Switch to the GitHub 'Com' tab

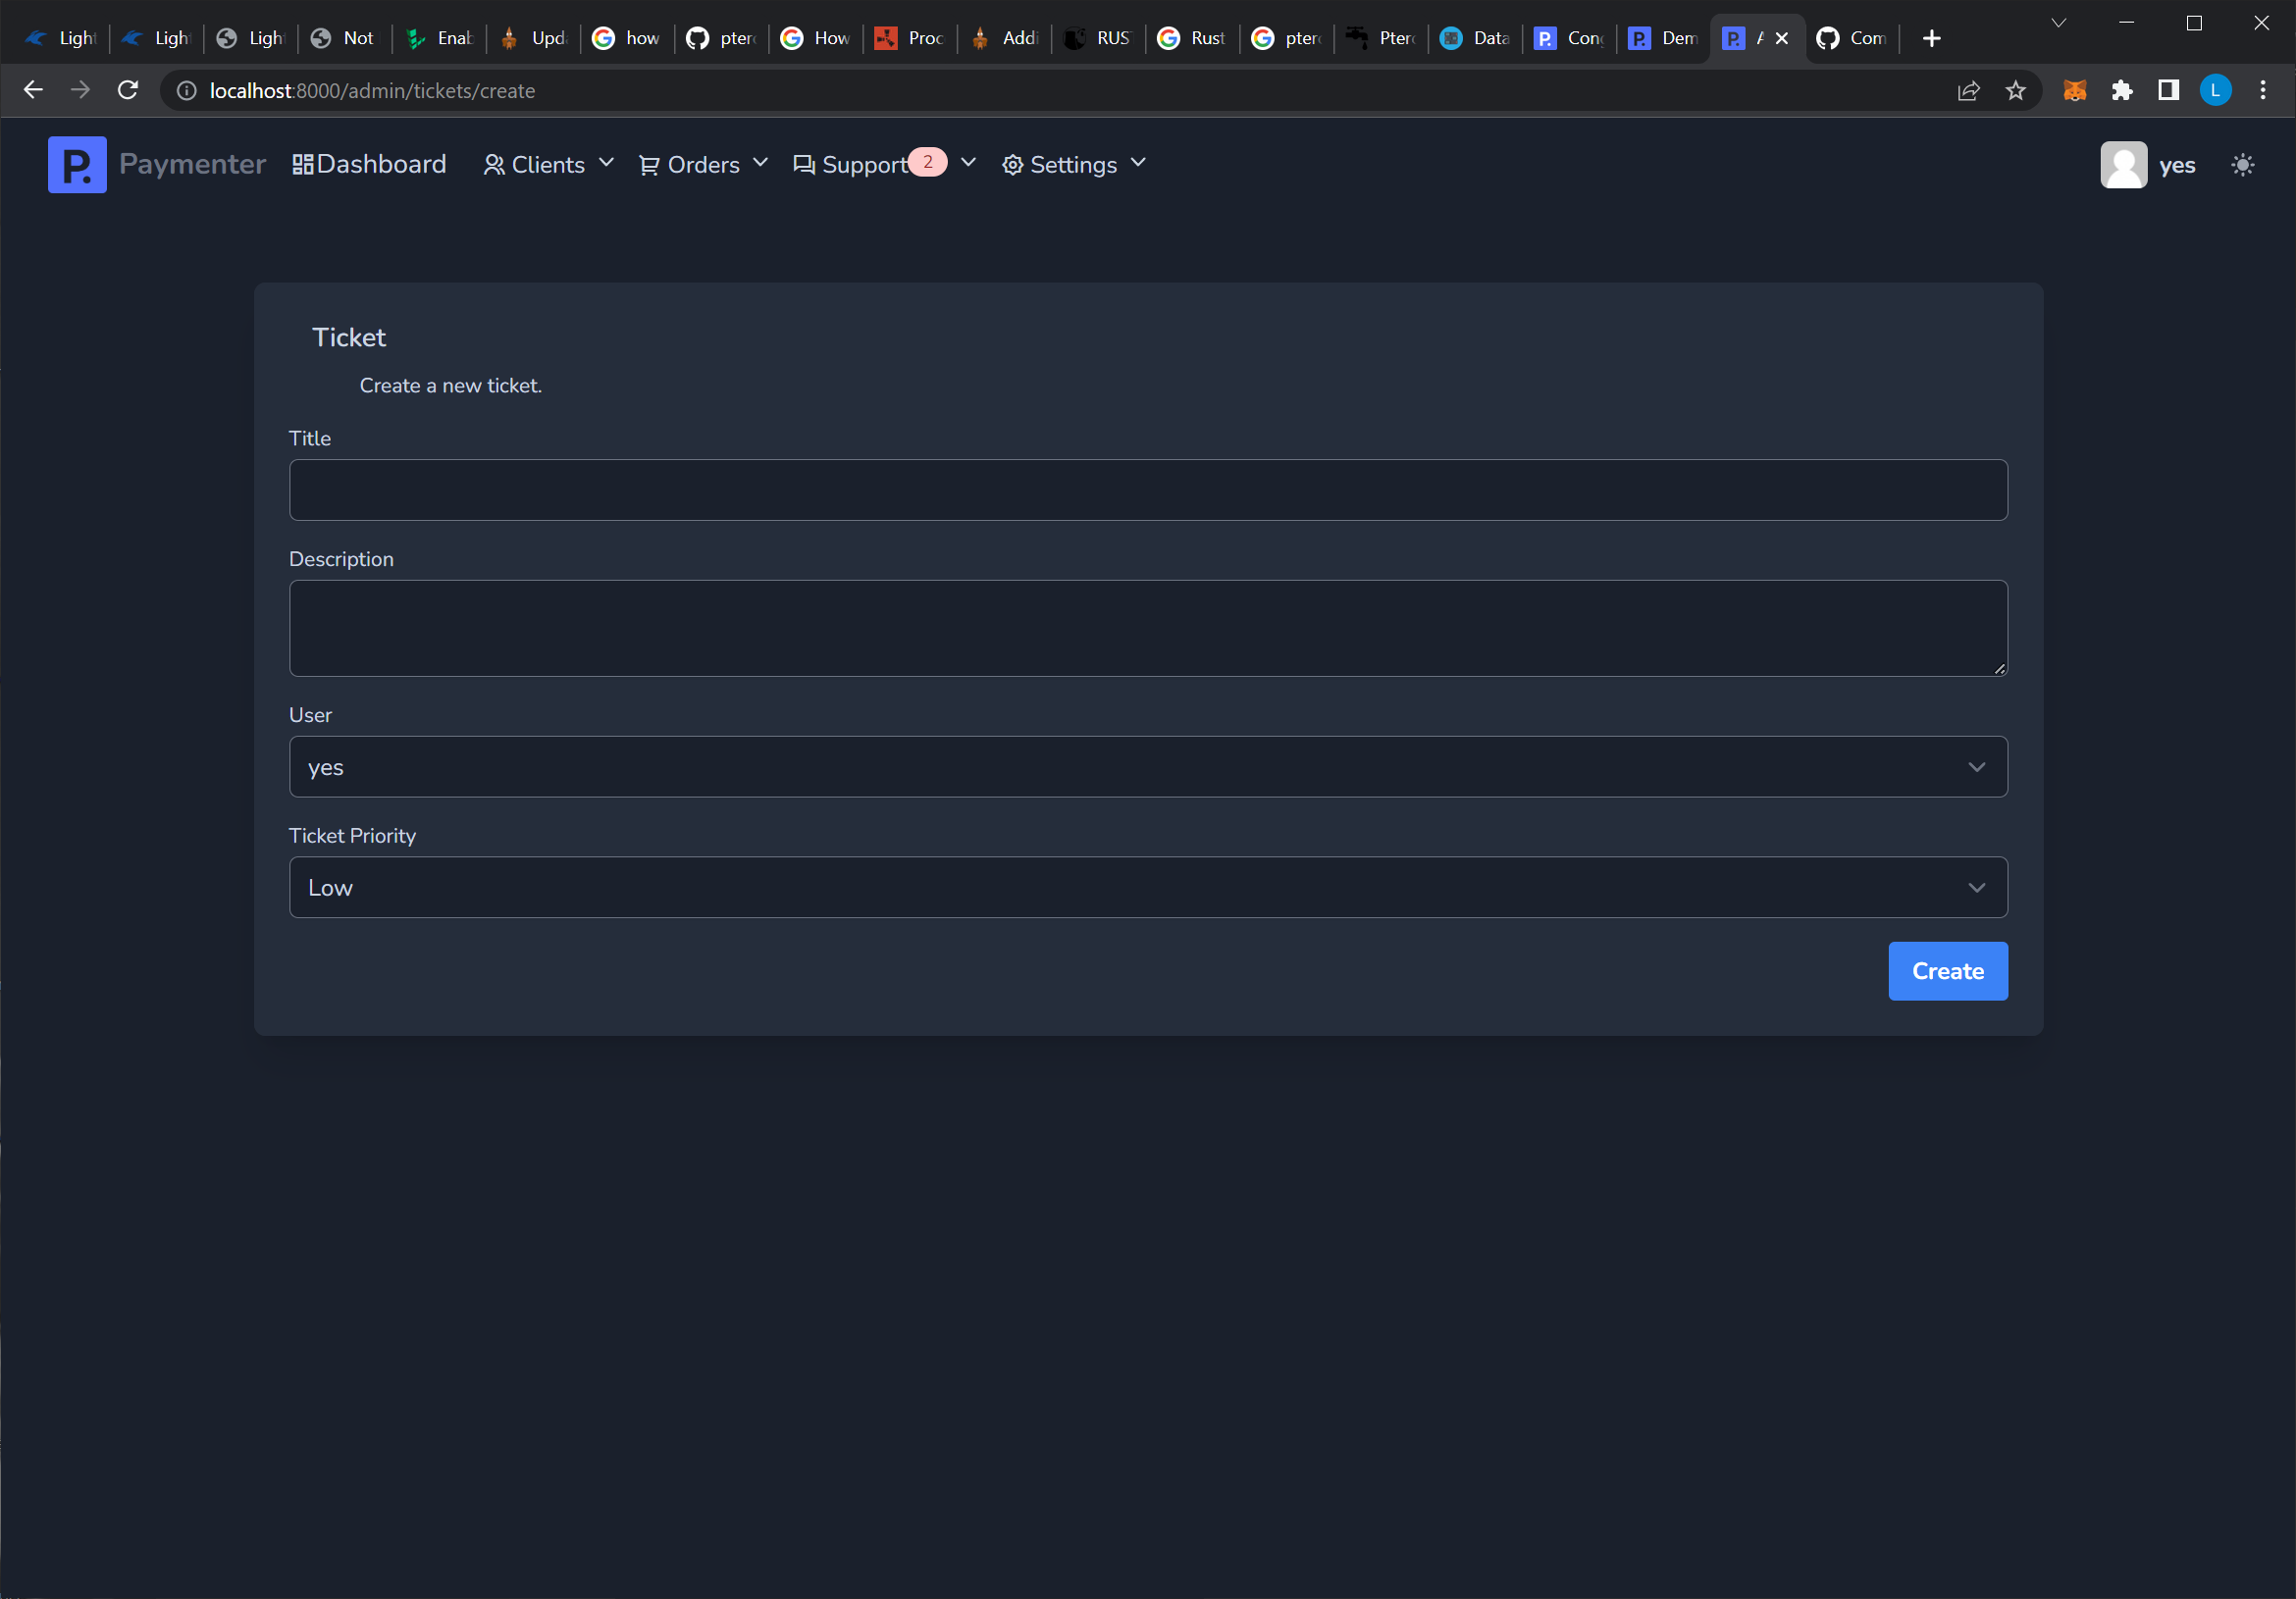point(1852,38)
